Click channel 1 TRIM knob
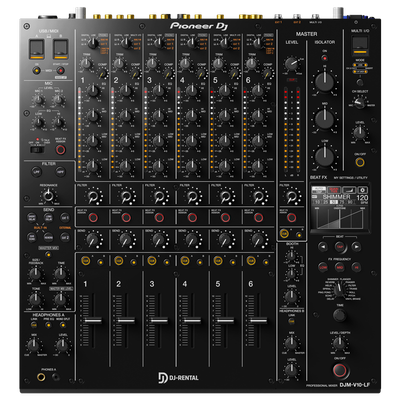Viewport: 400px width, 400px height. 86,63
